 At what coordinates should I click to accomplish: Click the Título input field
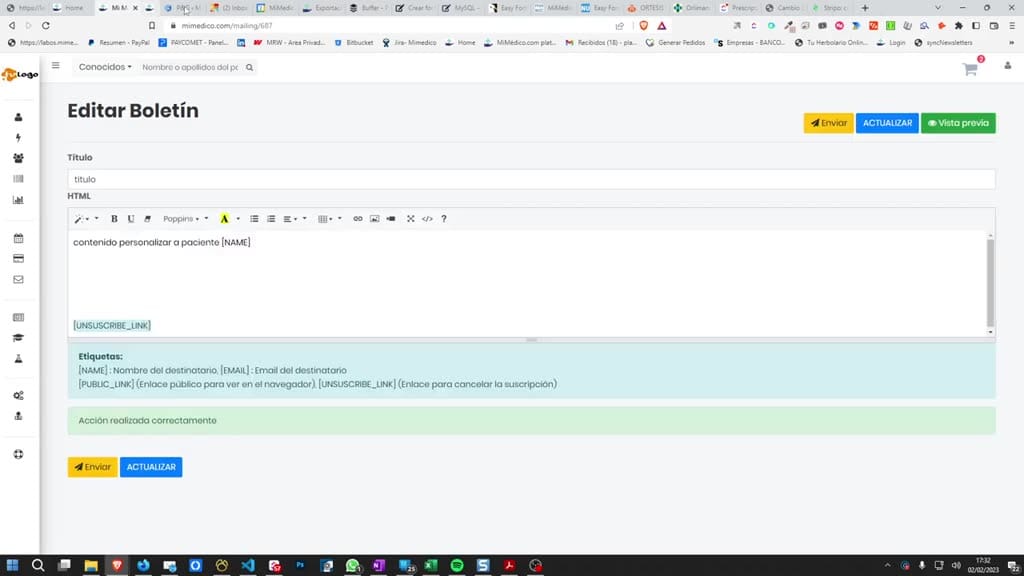click(531, 179)
